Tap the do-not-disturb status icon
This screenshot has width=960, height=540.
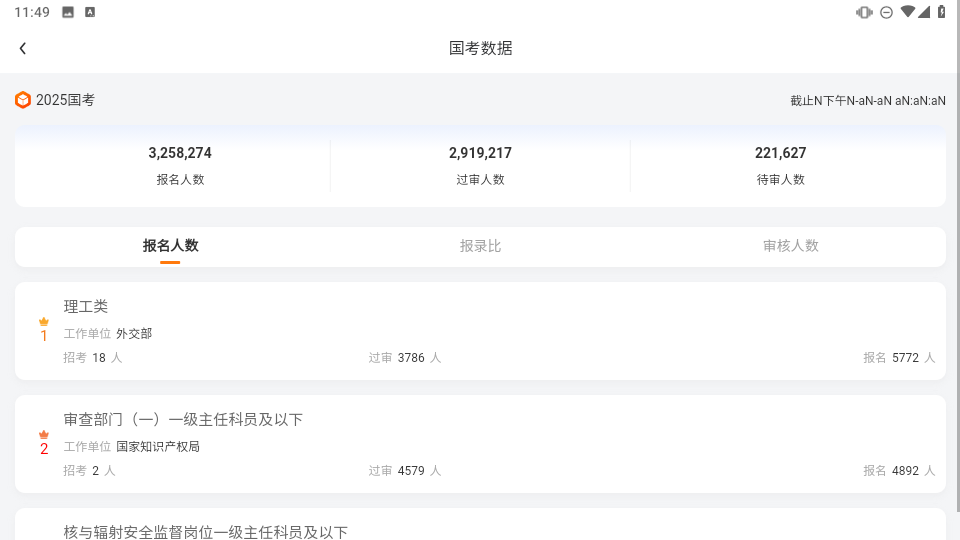click(x=886, y=12)
